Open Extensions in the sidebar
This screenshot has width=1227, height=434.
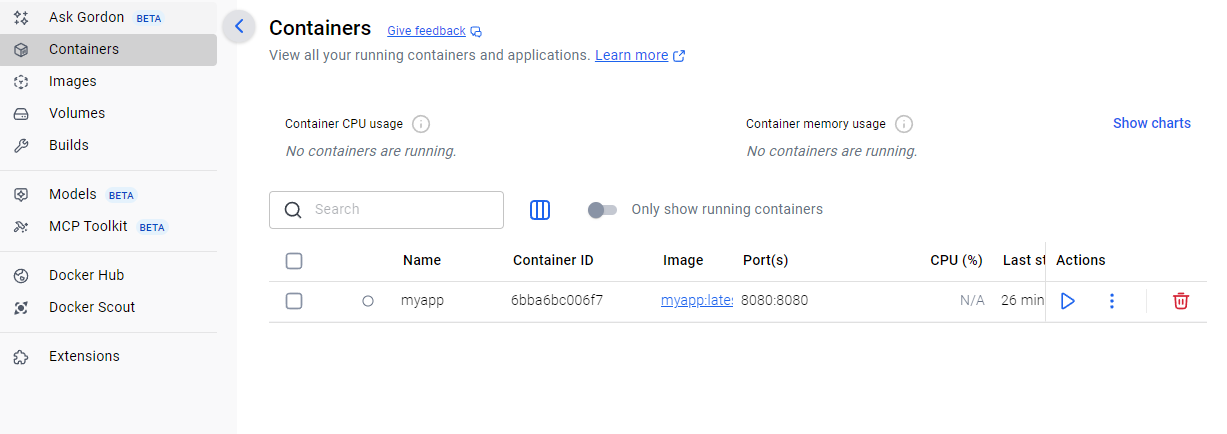(x=109, y=356)
